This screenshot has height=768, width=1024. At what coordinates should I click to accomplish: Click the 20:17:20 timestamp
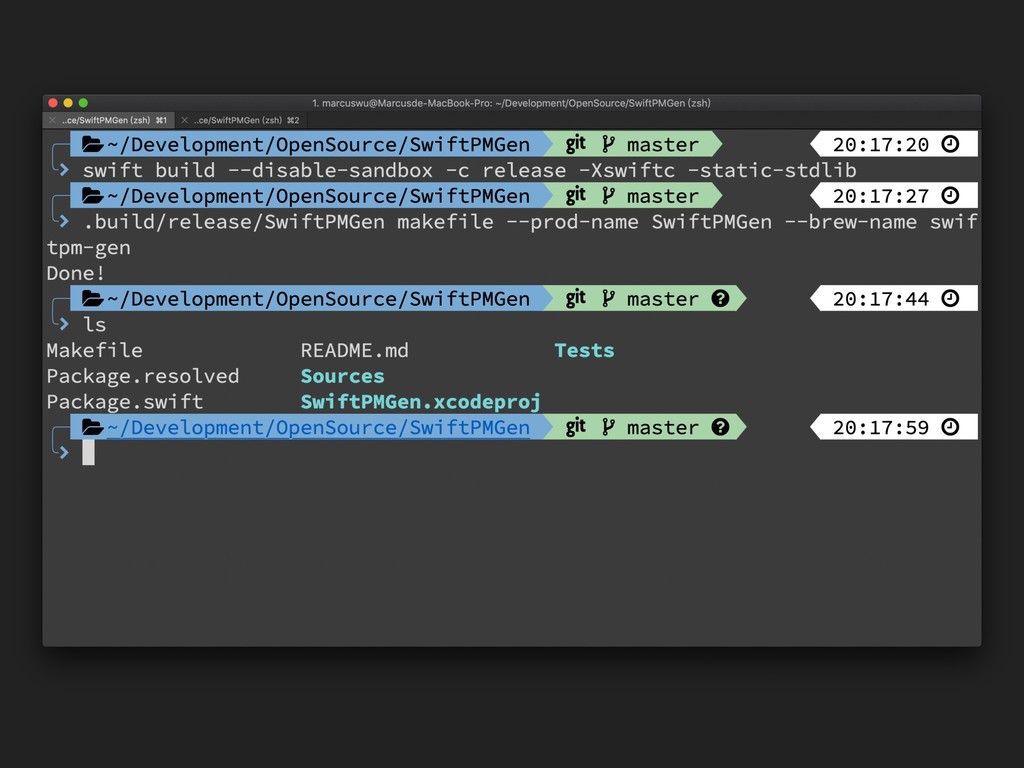880,144
